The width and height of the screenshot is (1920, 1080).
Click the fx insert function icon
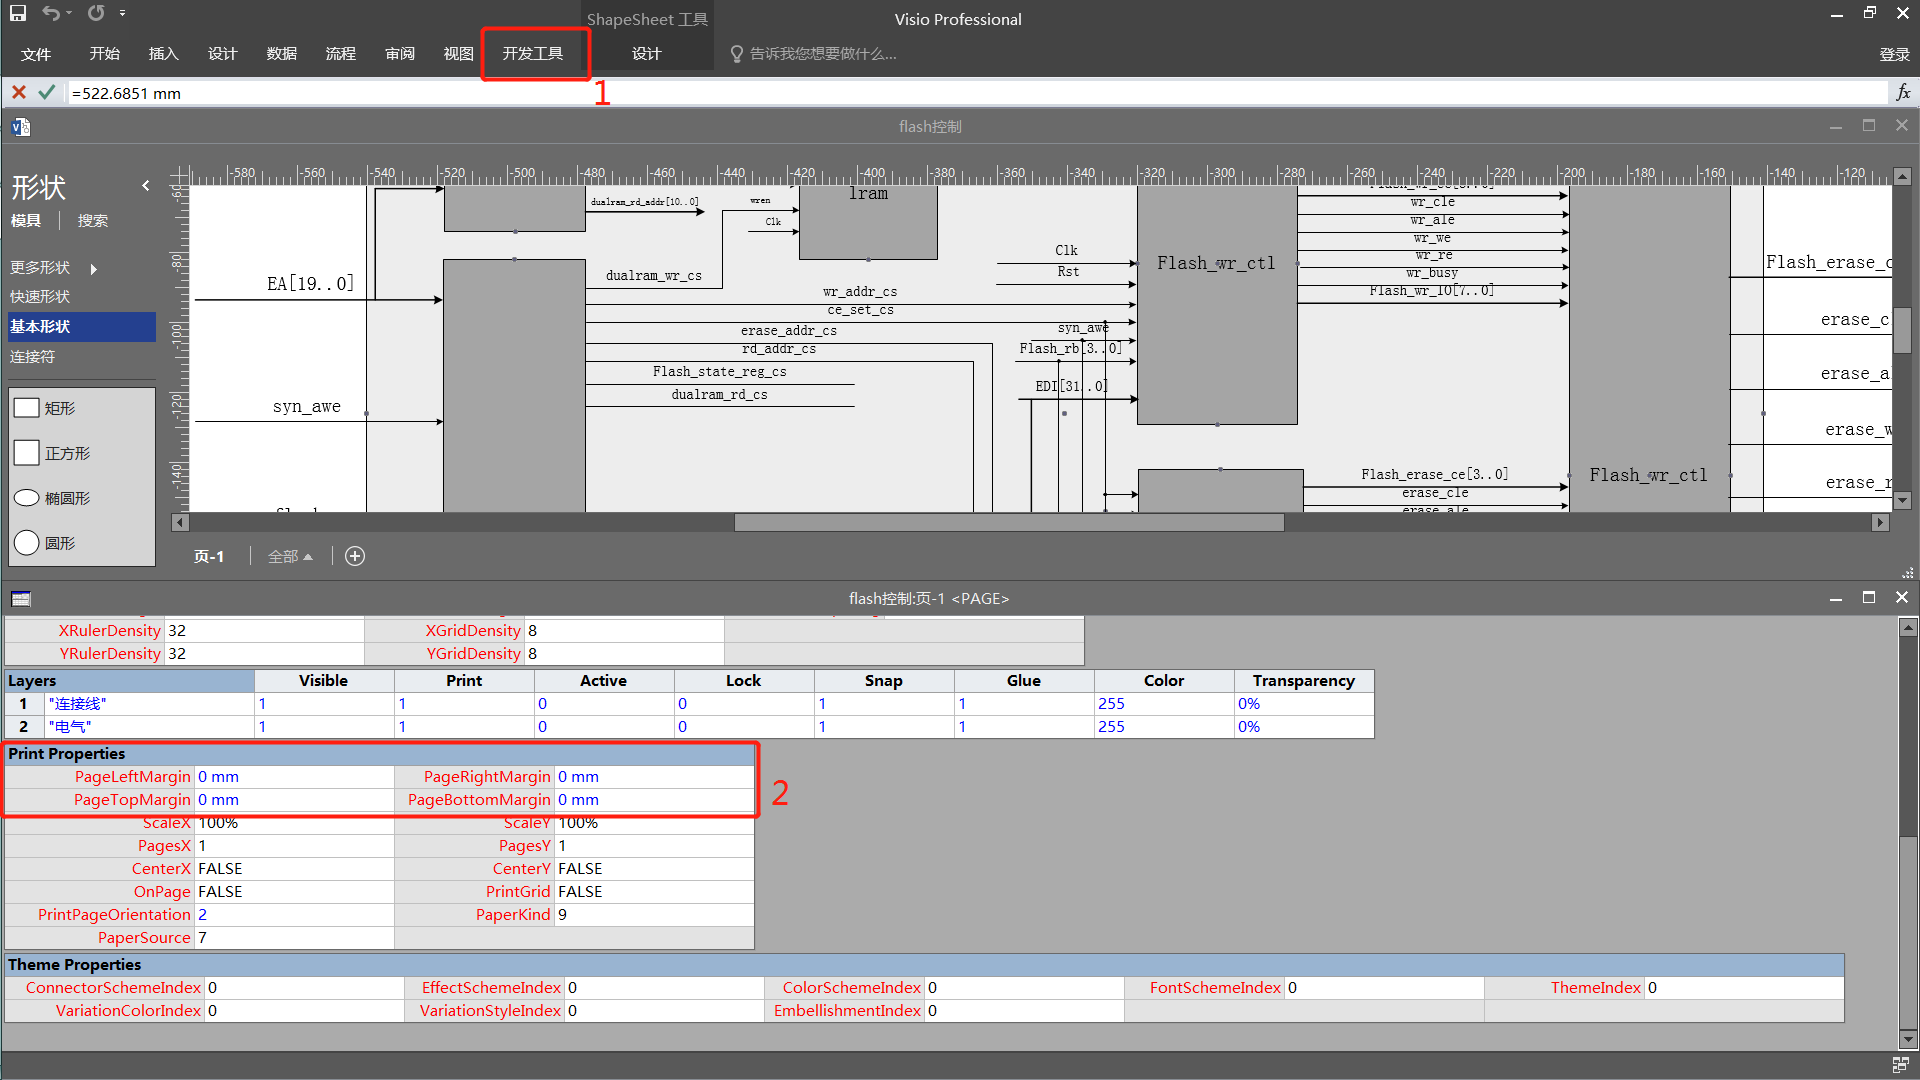[1903, 92]
